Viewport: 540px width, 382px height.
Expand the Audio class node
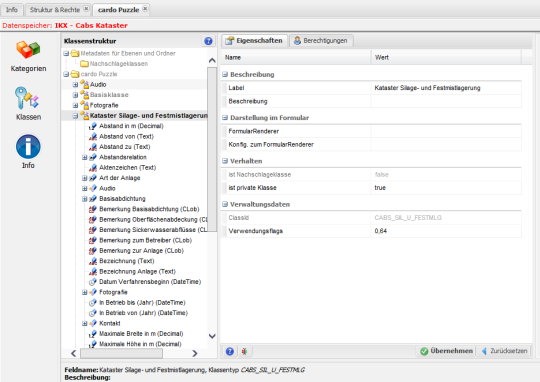pos(75,84)
